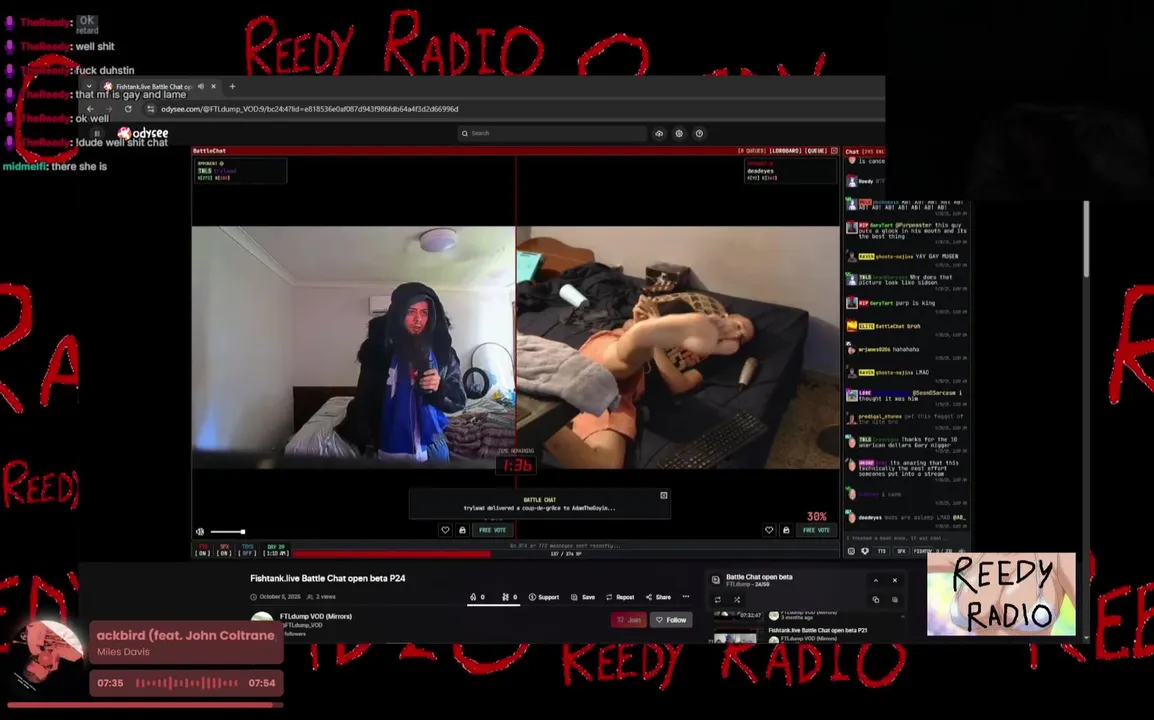Mute the Fishtank.live tab audio icon
This screenshot has width=1154, height=720.
(201, 86)
